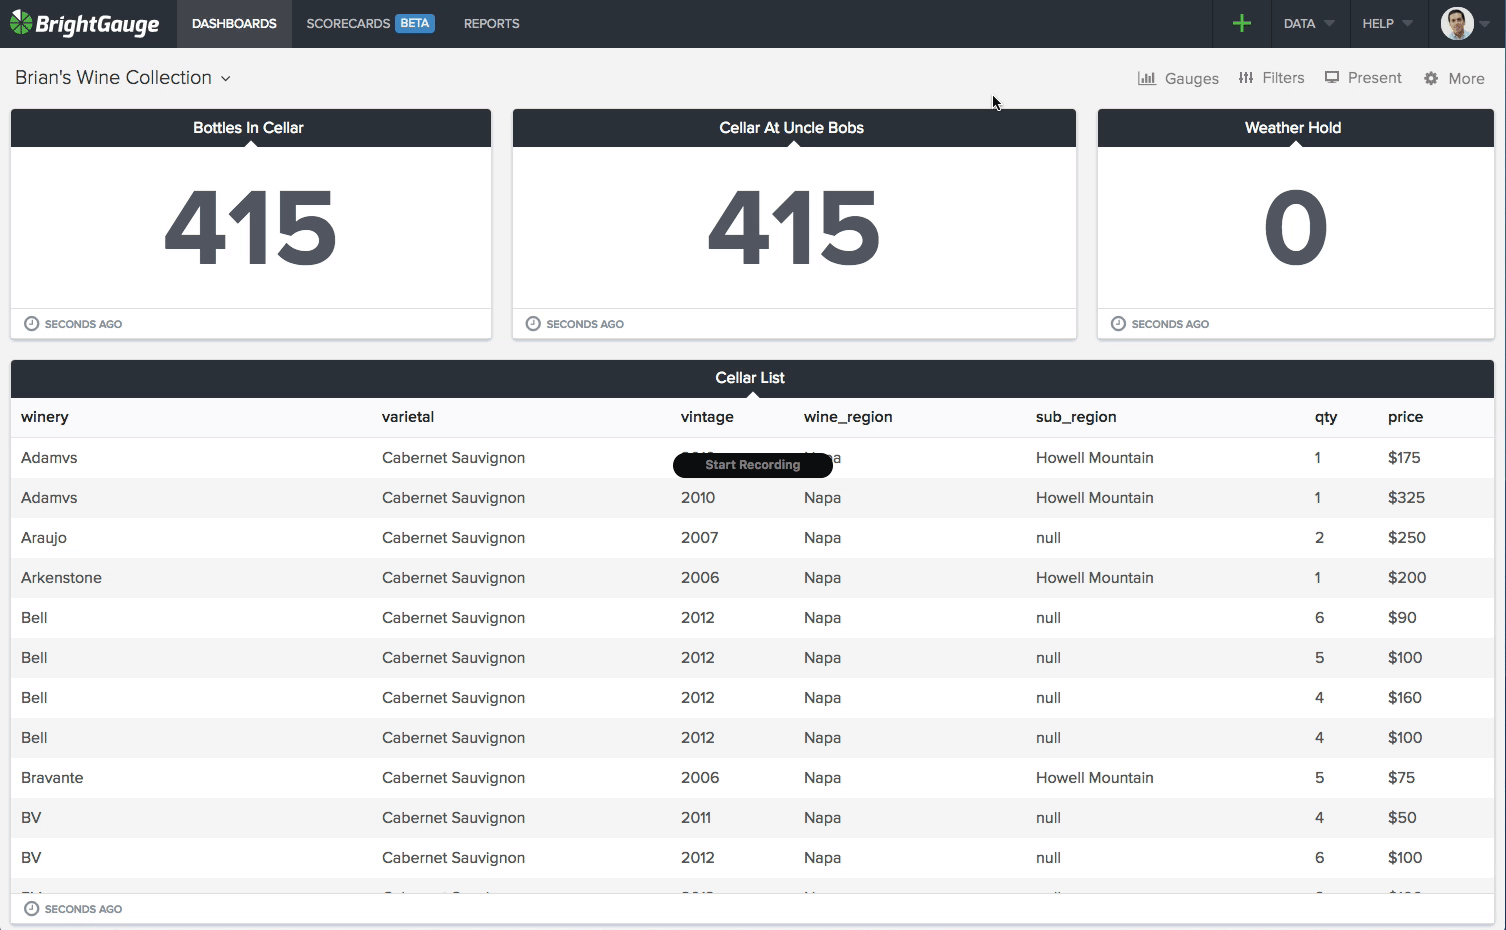1506x930 pixels.
Task: Click the qty column header
Action: point(1326,418)
